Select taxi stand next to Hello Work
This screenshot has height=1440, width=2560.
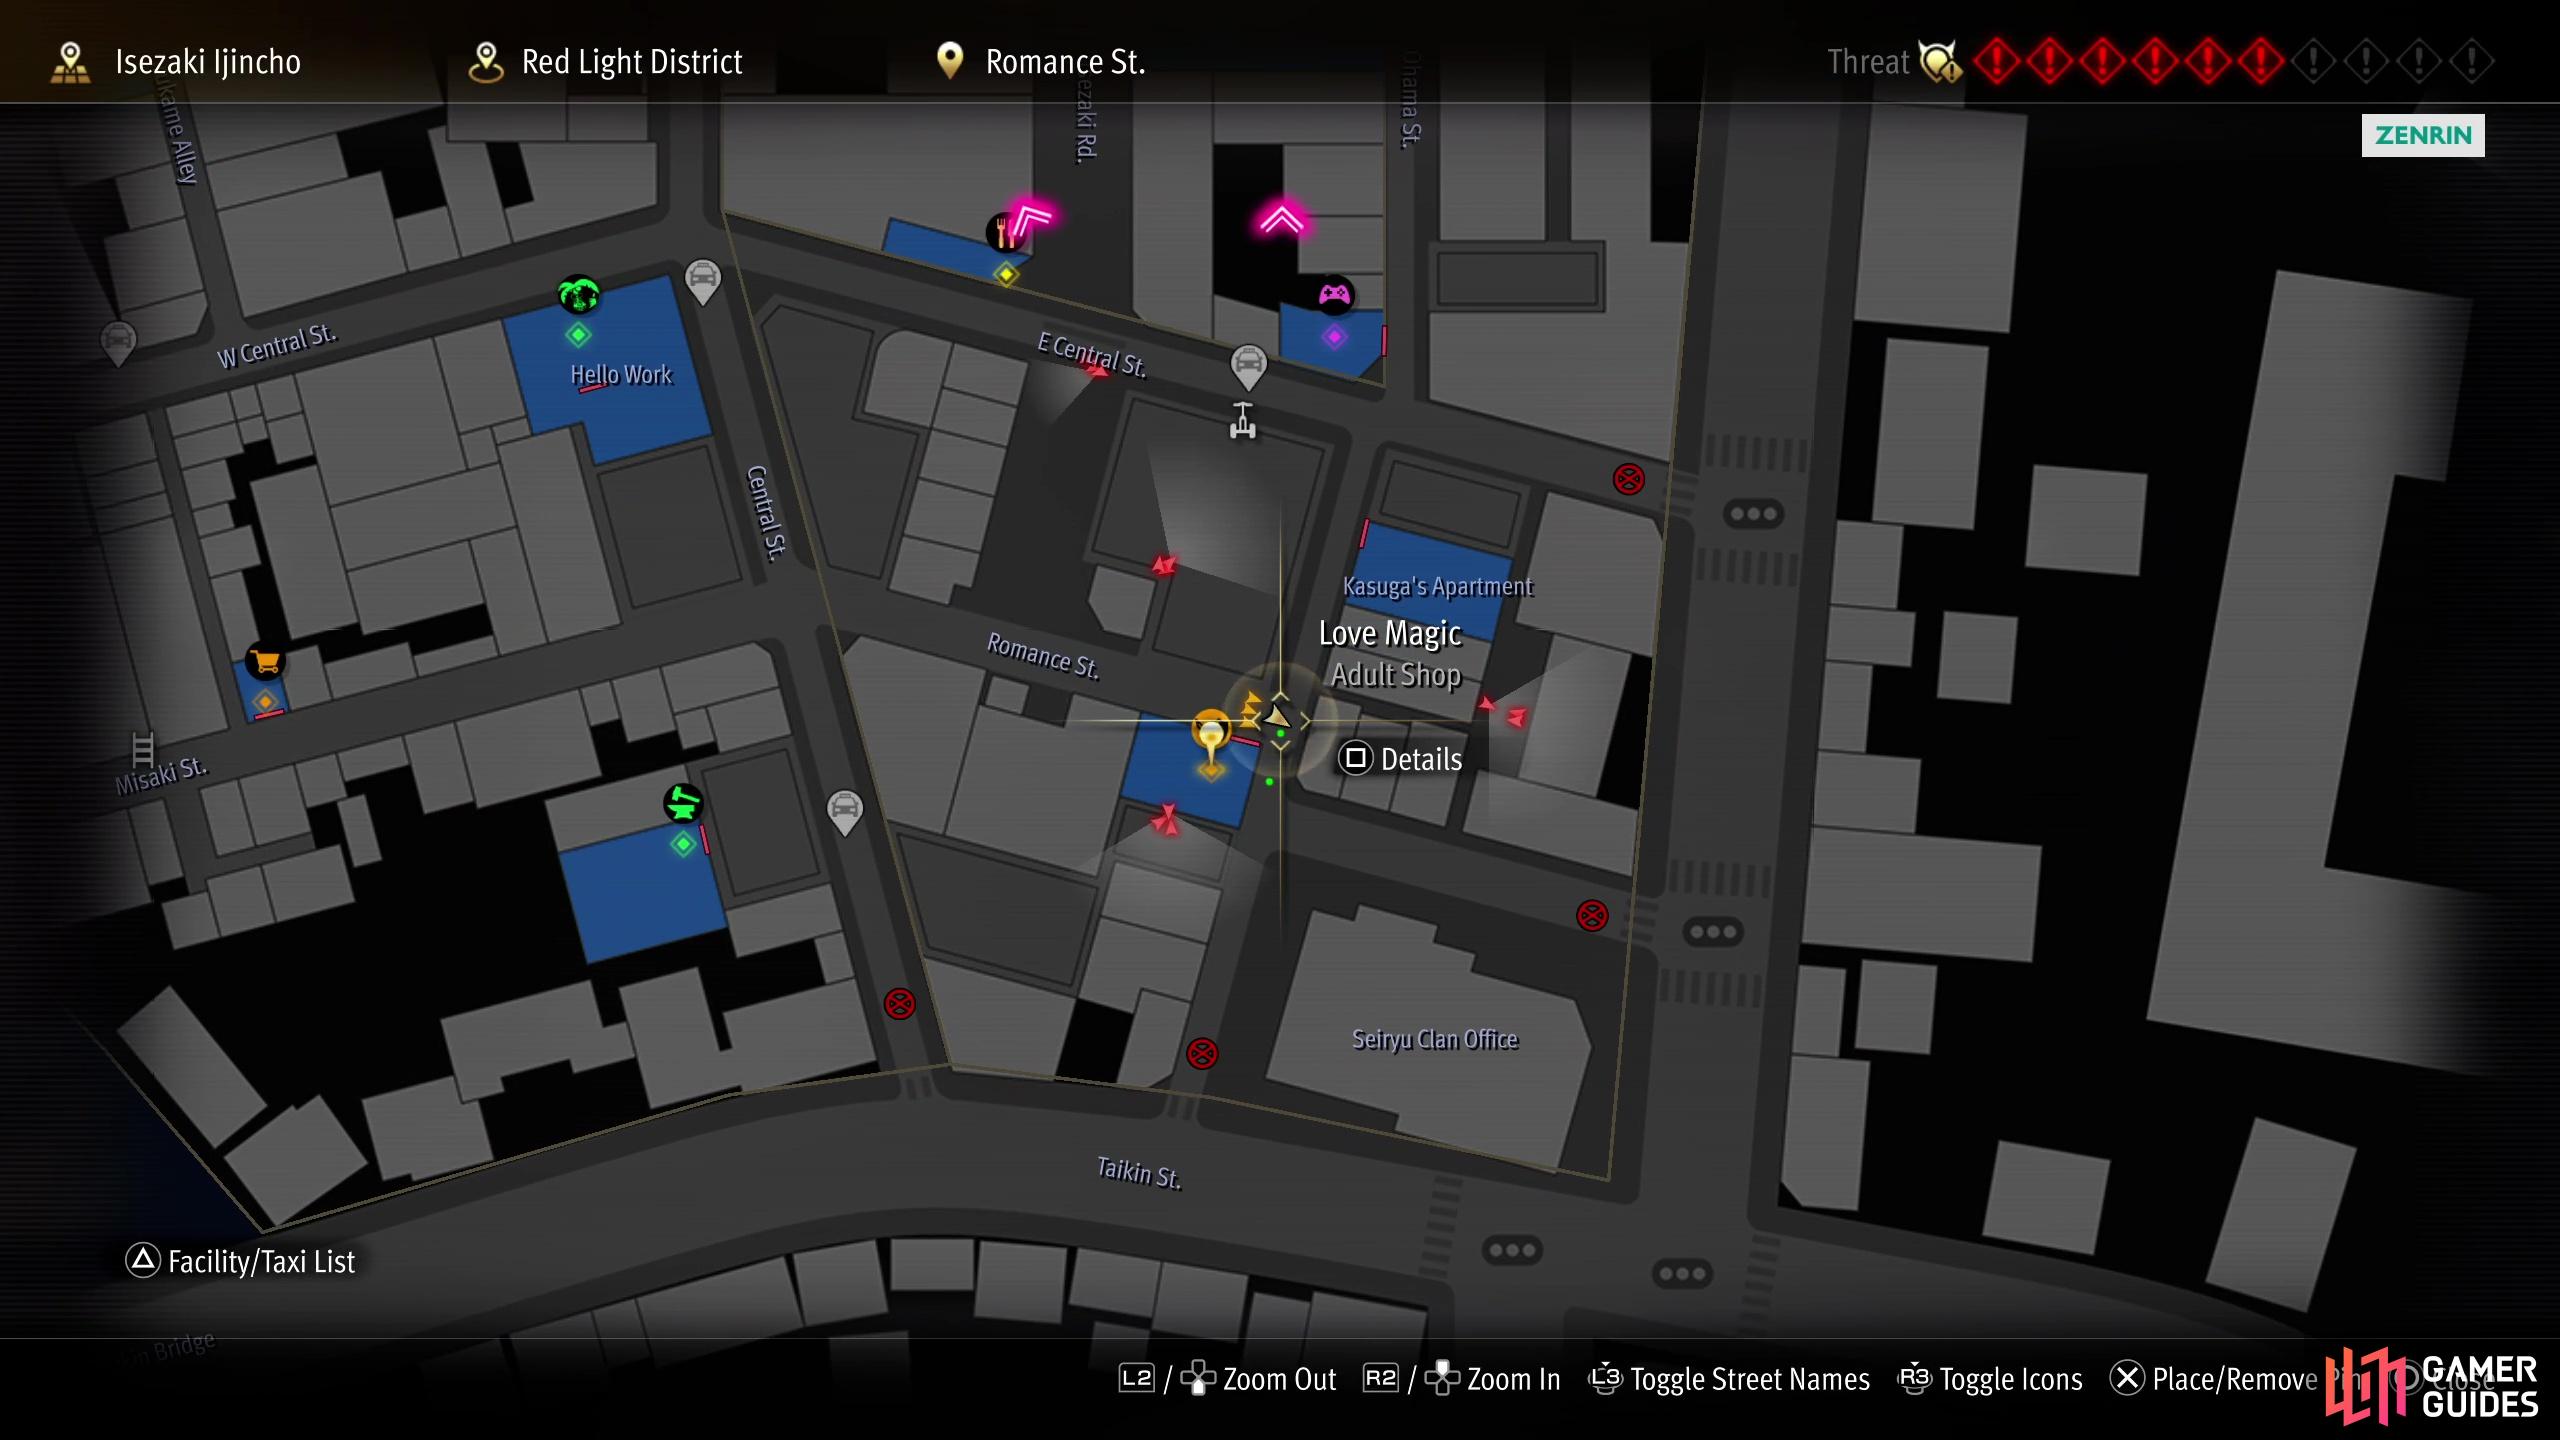tap(703, 281)
